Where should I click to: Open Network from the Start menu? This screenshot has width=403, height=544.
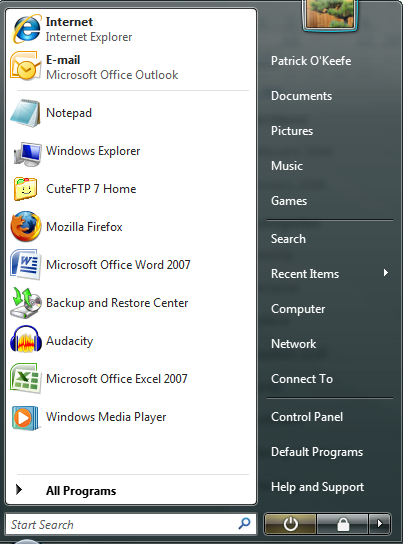tap(293, 344)
